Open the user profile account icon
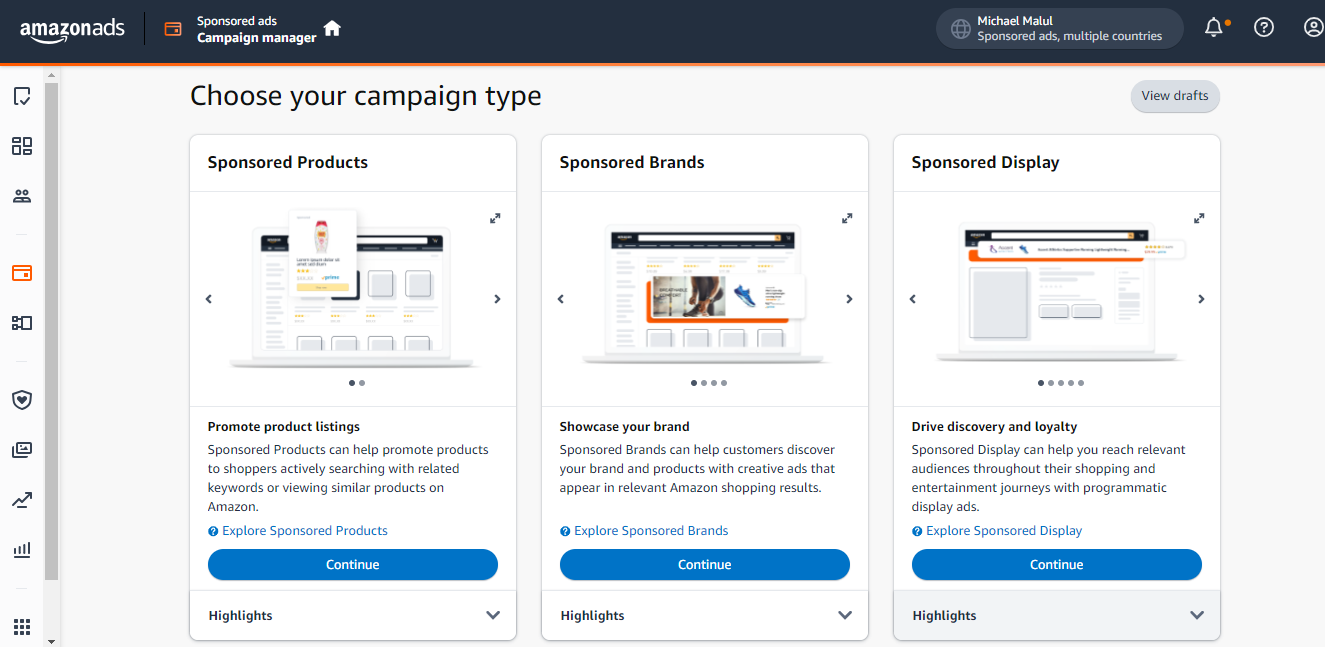 [x=1314, y=28]
